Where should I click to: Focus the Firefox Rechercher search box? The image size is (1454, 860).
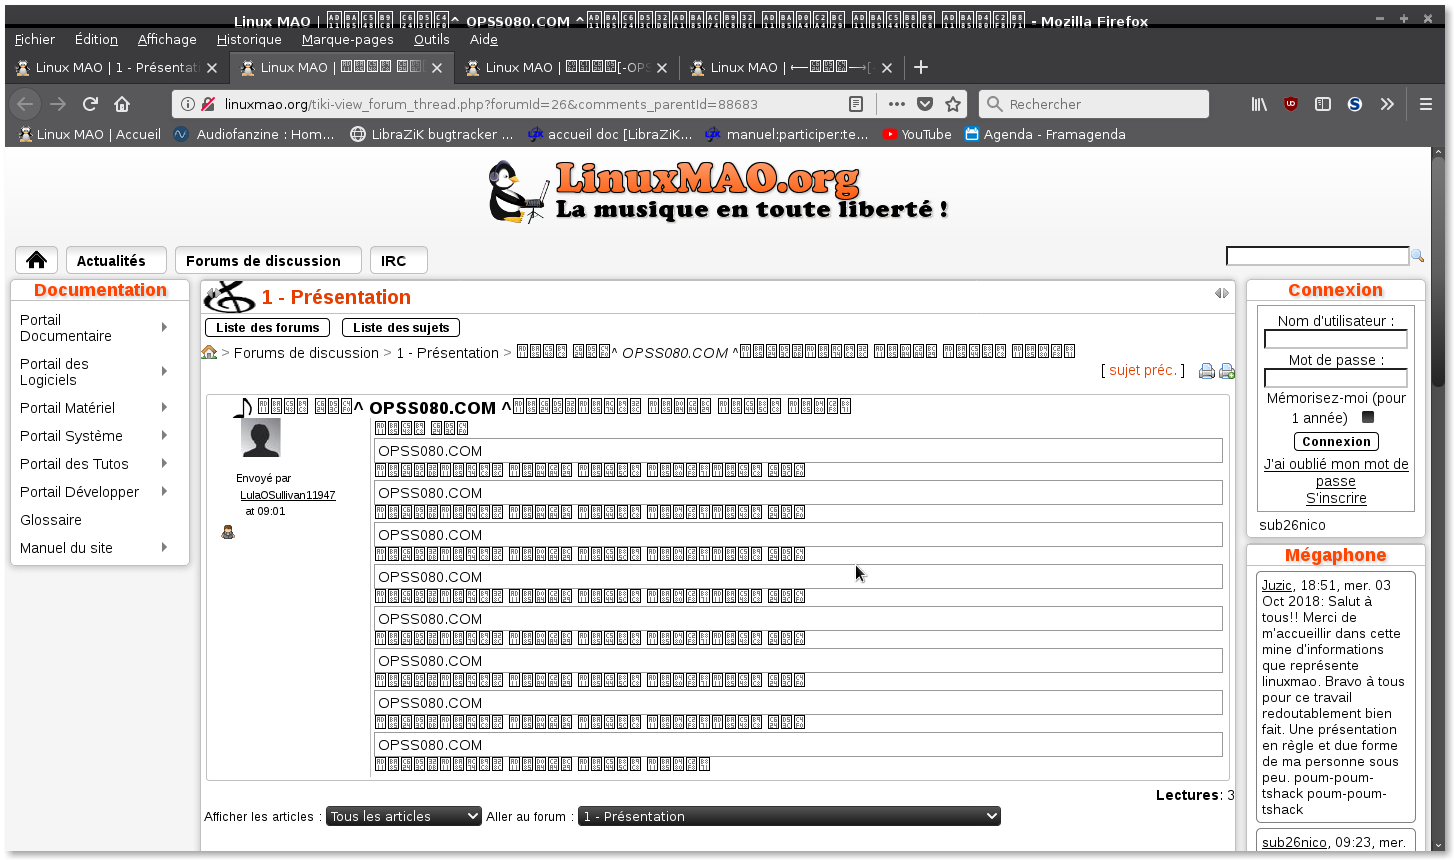1094,104
